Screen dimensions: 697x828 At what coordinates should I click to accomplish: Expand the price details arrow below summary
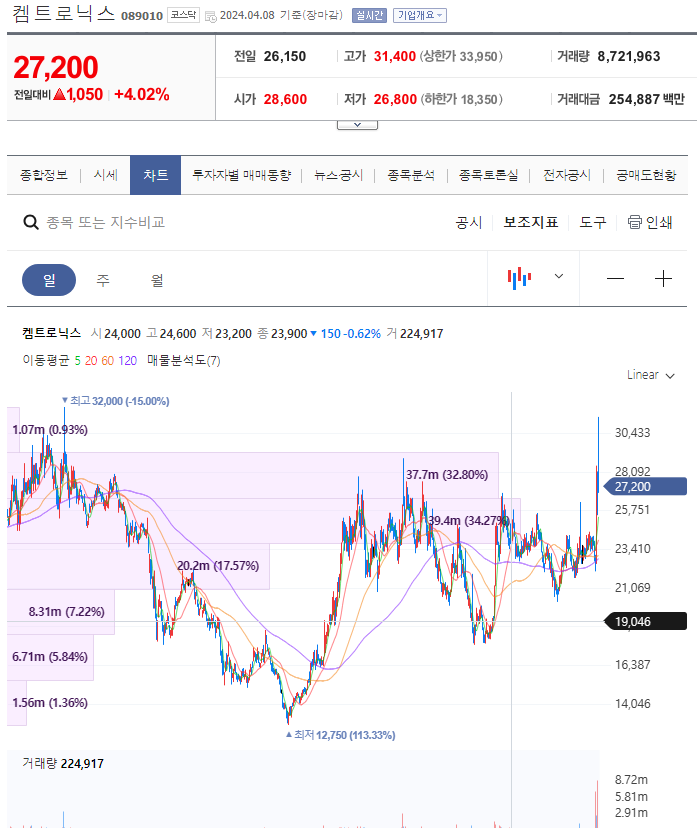[x=357, y=125]
